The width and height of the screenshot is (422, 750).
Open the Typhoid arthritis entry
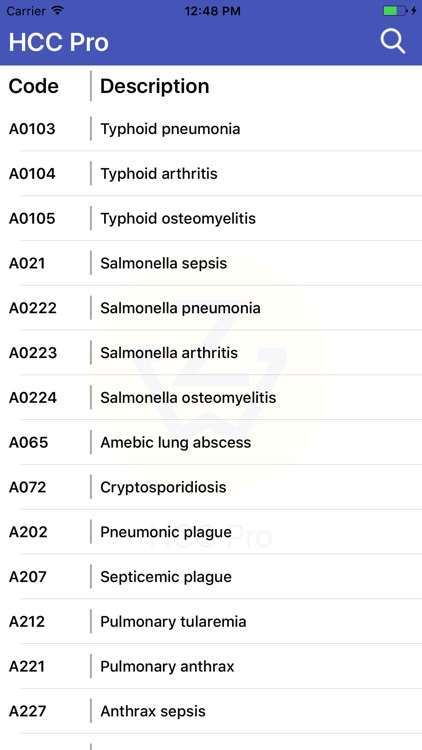211,174
